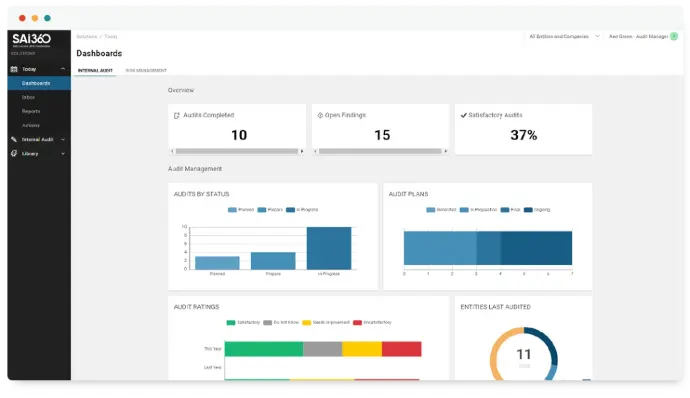Switch to the Risk Management tab
The width and height of the screenshot is (690, 398).
click(x=146, y=70)
